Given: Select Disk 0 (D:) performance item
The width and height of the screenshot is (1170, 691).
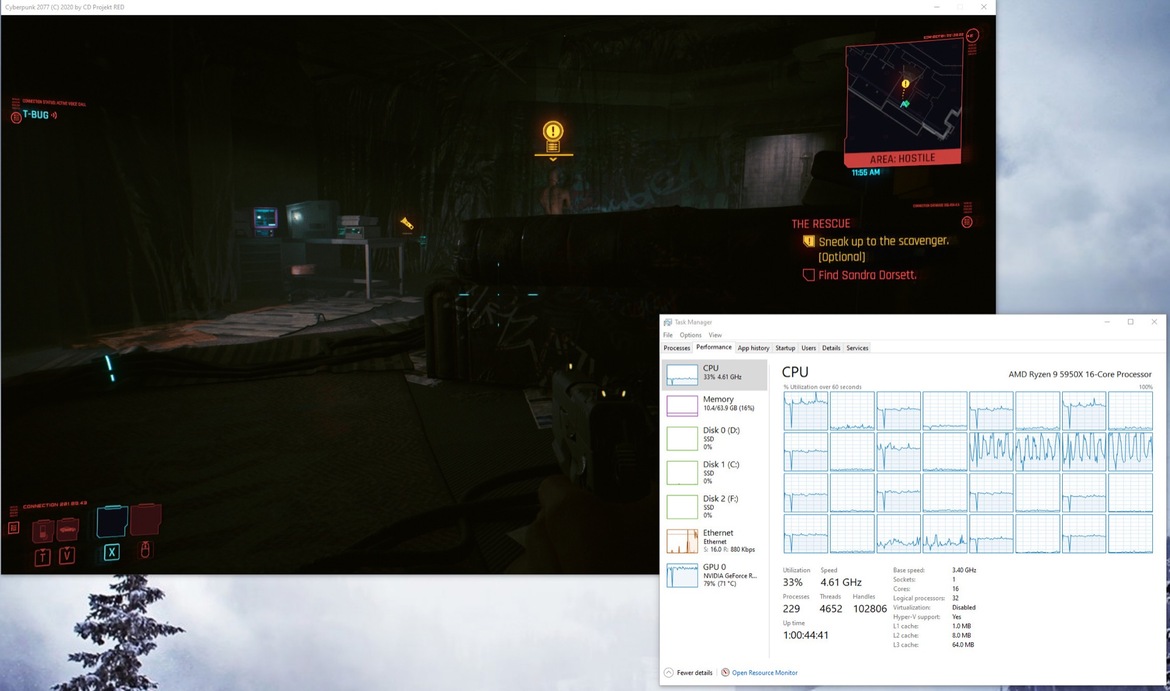Looking at the screenshot, I should click(x=714, y=438).
